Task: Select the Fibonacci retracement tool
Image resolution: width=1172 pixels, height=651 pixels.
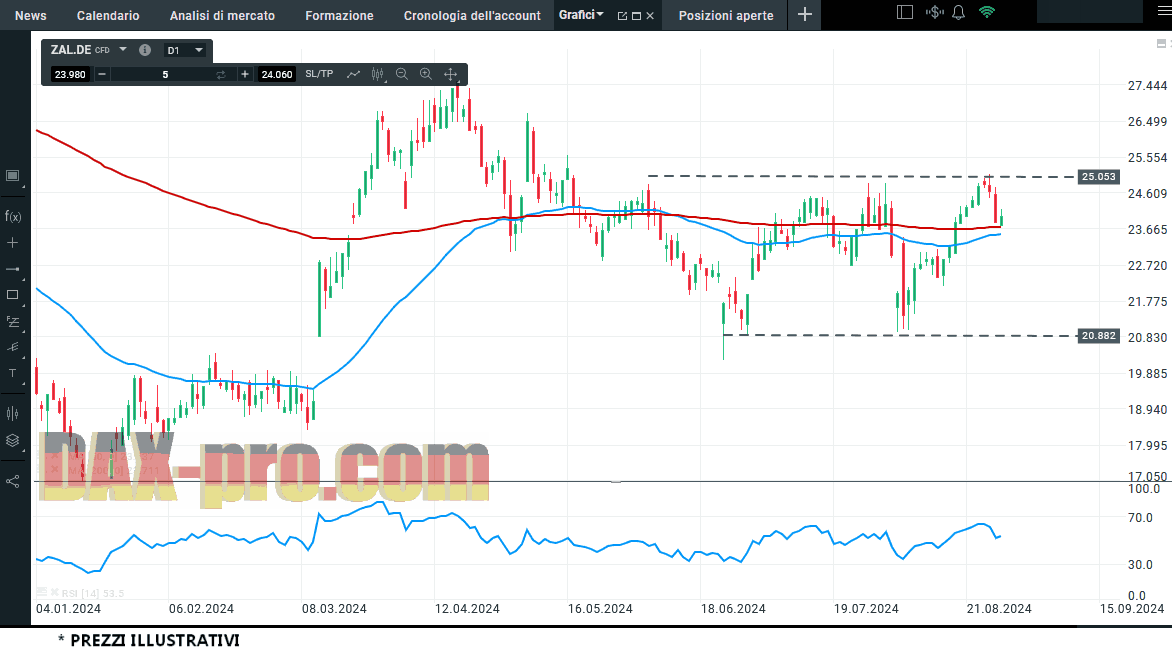Action: pyautogui.click(x=13, y=321)
